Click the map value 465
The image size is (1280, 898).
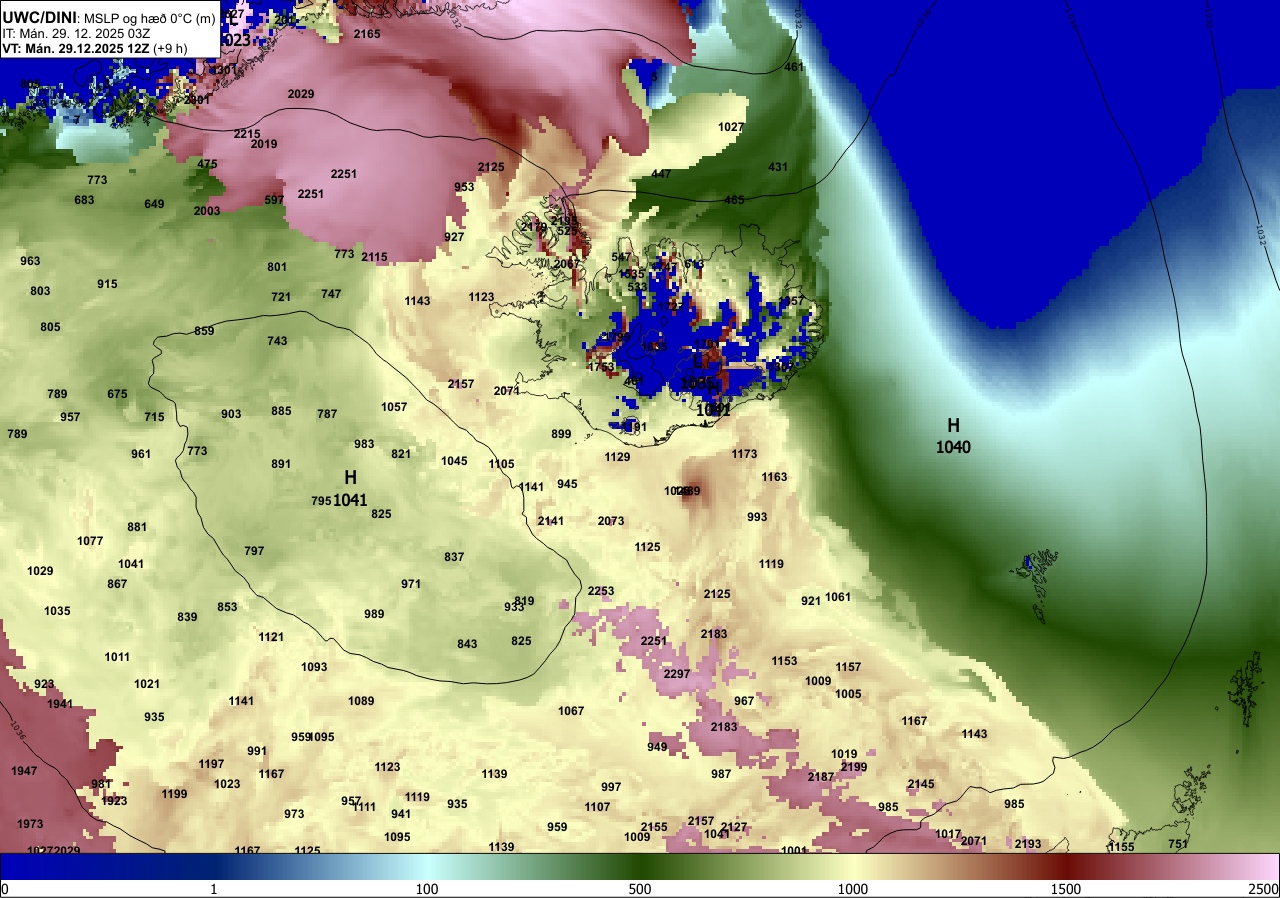(734, 200)
